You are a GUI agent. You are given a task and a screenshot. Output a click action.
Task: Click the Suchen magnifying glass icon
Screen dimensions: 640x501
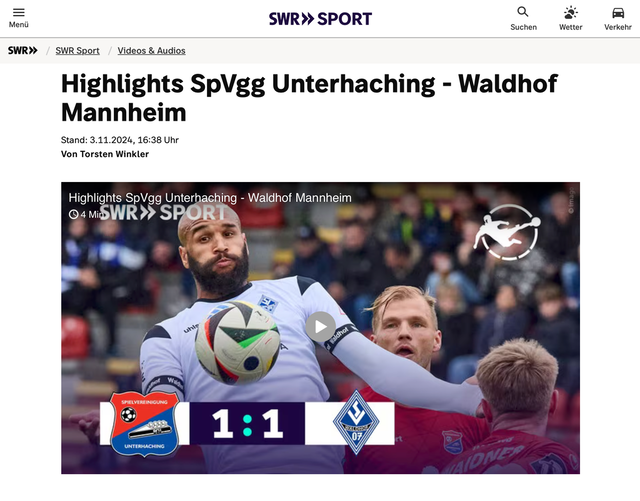tap(523, 12)
